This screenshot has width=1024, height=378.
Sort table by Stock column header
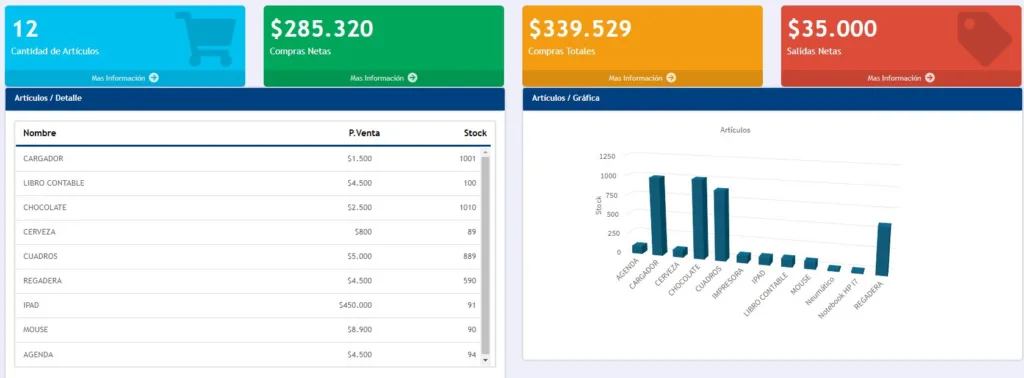475,133
